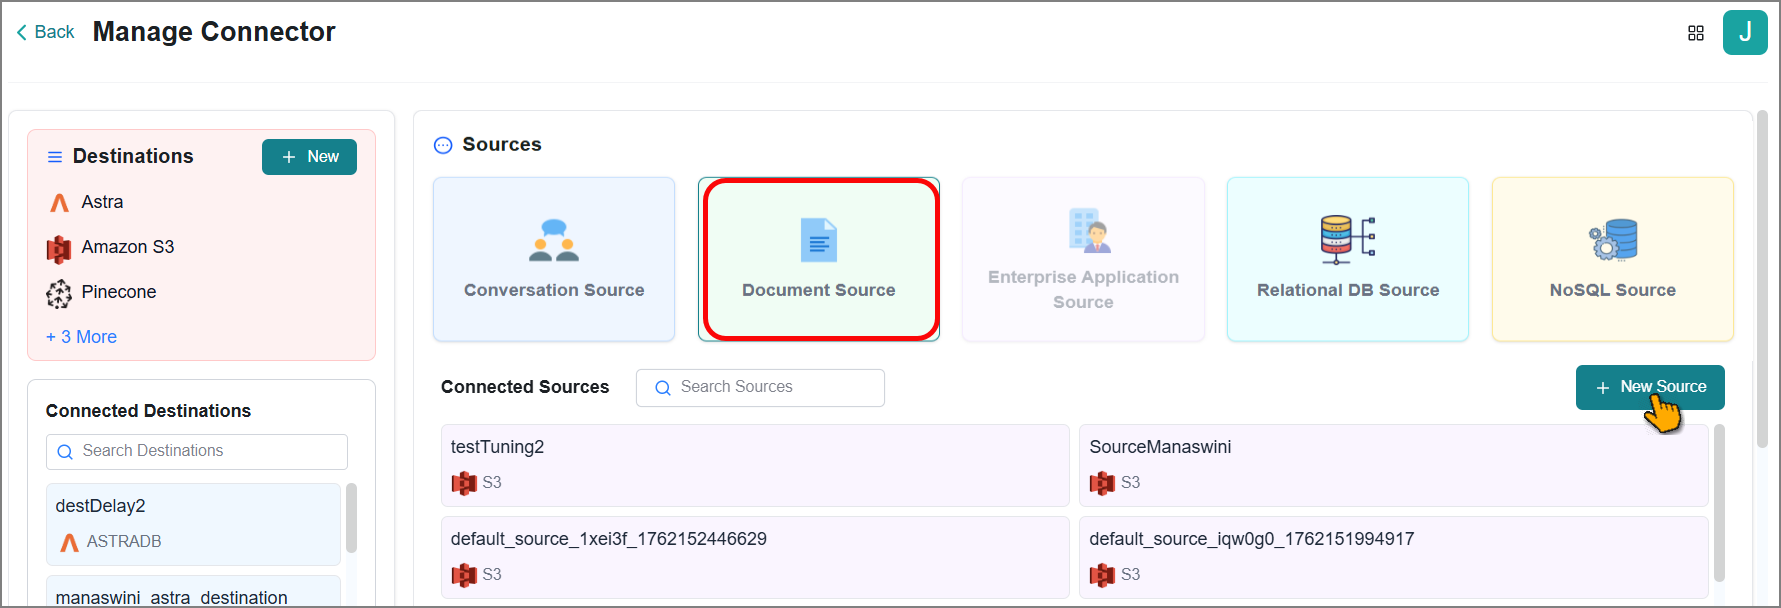Click the Enterprise Application building icon
Viewport: 1781px width, 608px height.
coord(1090,230)
